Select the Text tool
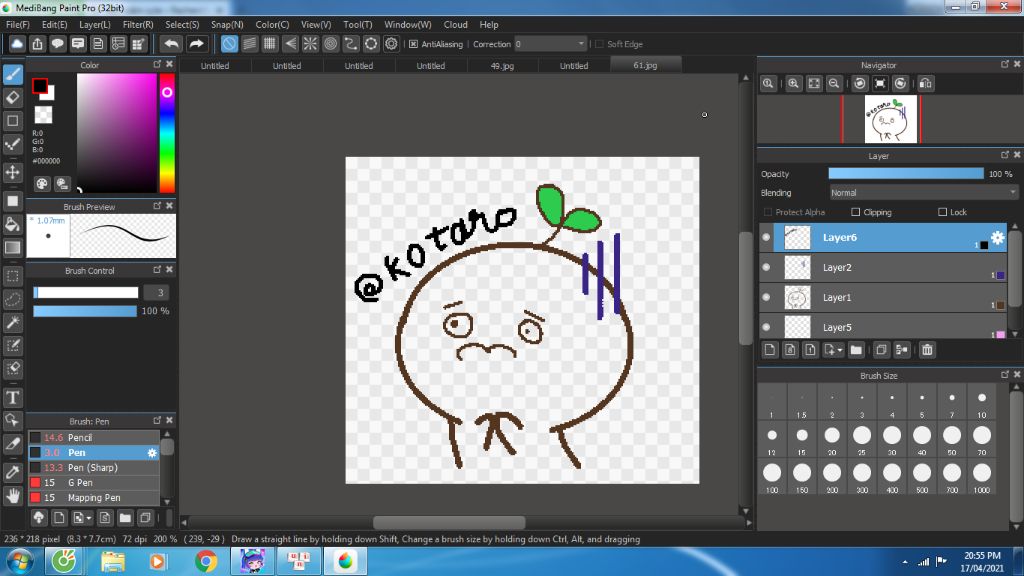Image resolution: width=1024 pixels, height=576 pixels. 12,397
